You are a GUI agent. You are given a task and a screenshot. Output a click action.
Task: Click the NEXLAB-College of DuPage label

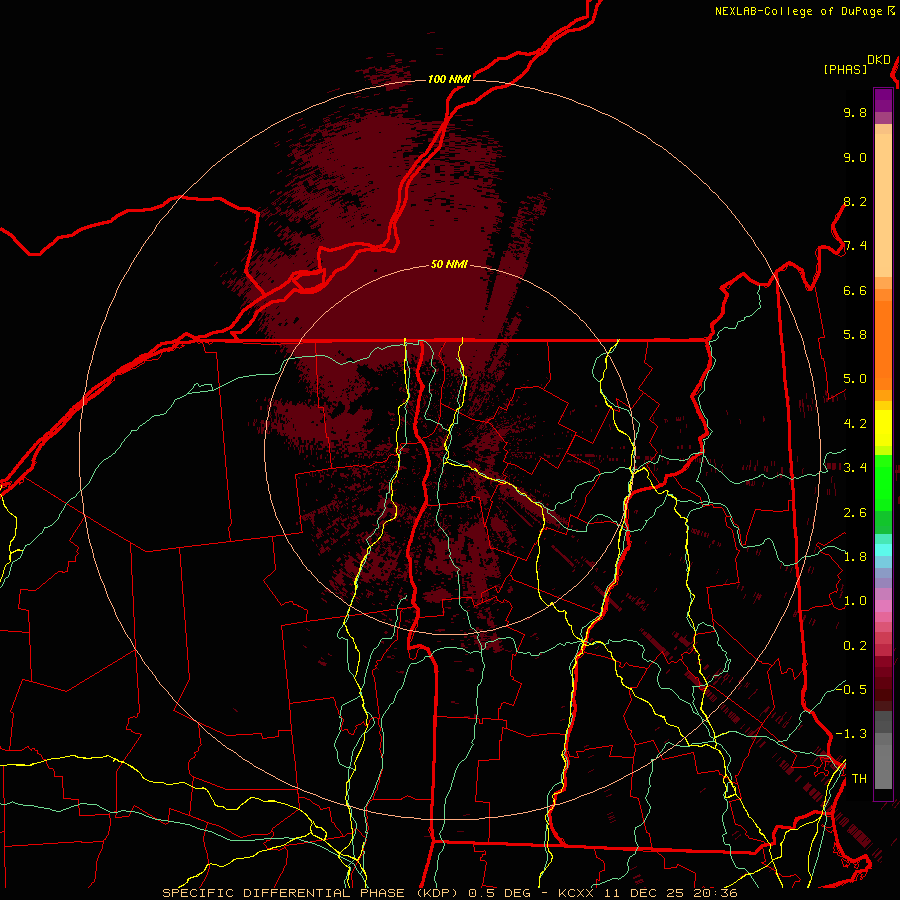800,11
